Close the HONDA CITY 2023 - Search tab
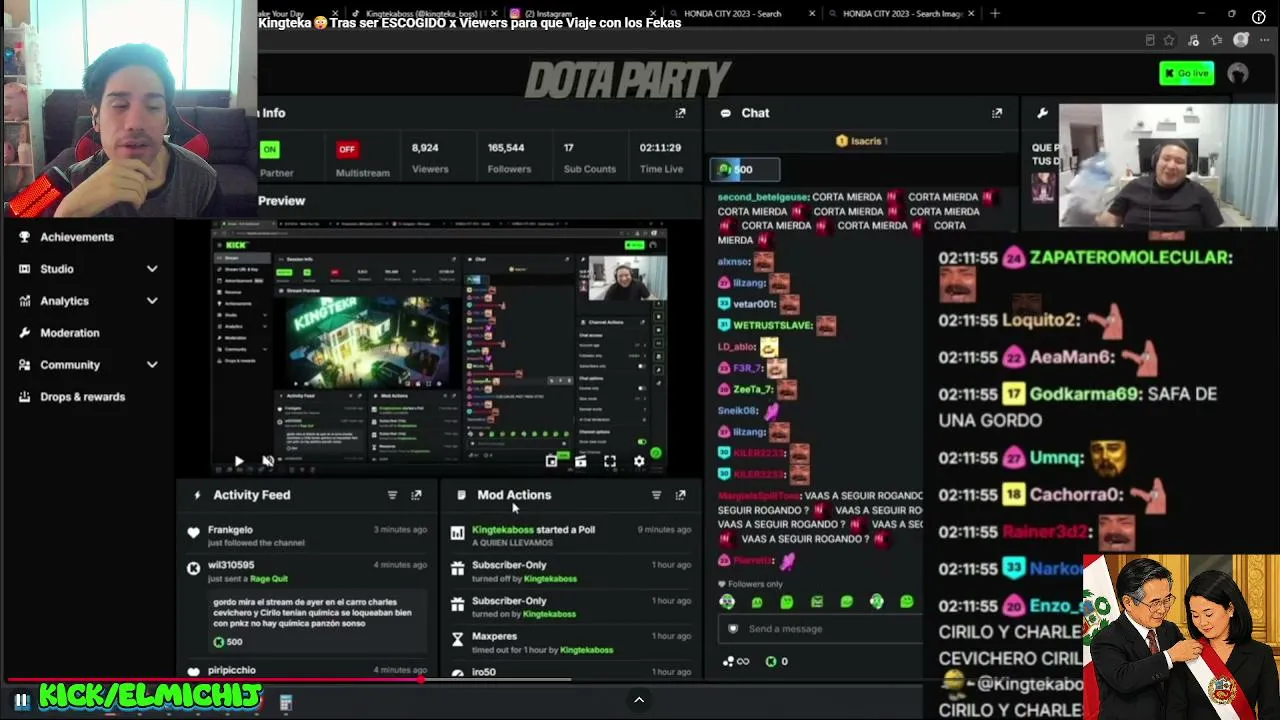The image size is (1280, 720). [x=812, y=14]
